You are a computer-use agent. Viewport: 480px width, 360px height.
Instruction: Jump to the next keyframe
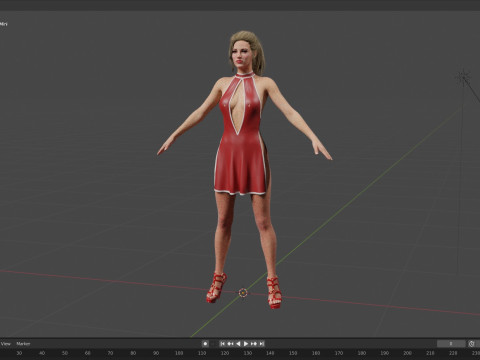click(254, 344)
